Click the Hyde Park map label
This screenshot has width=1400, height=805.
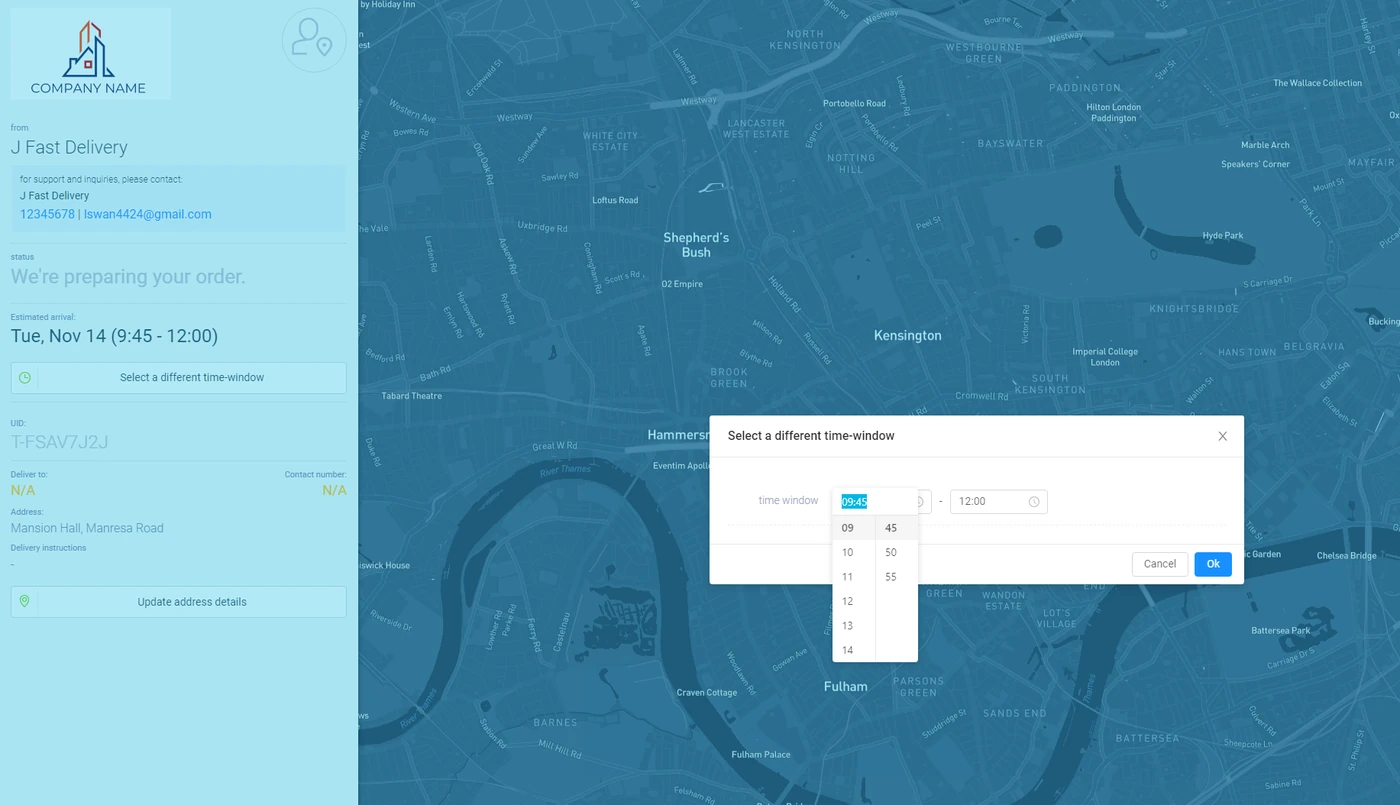(x=1223, y=236)
